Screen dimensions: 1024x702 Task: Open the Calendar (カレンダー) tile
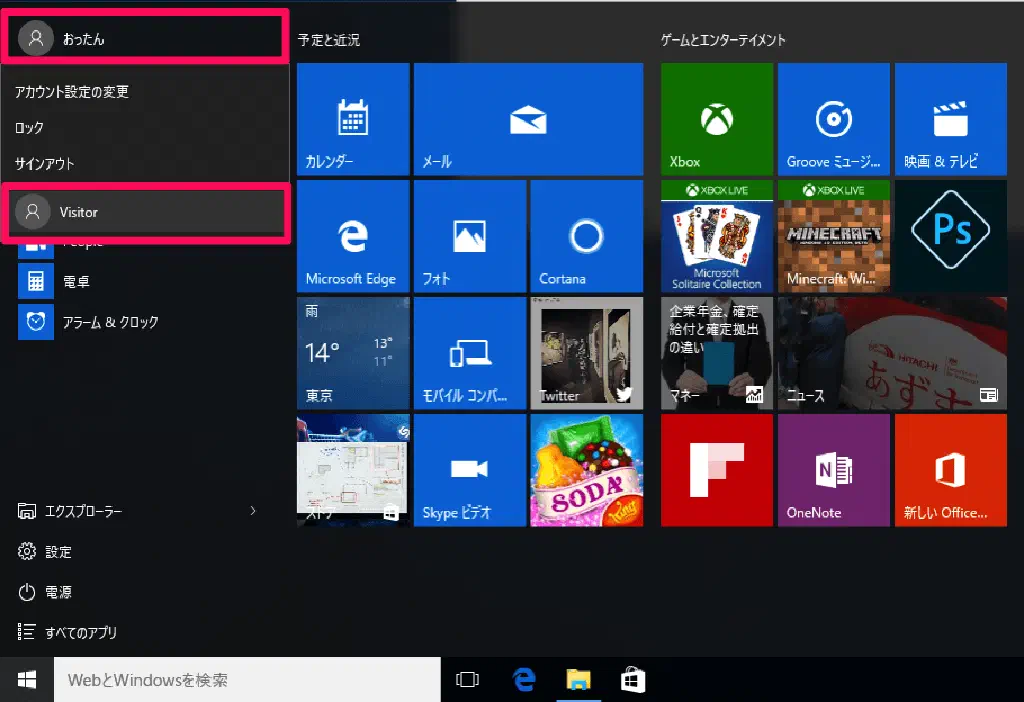click(353, 119)
